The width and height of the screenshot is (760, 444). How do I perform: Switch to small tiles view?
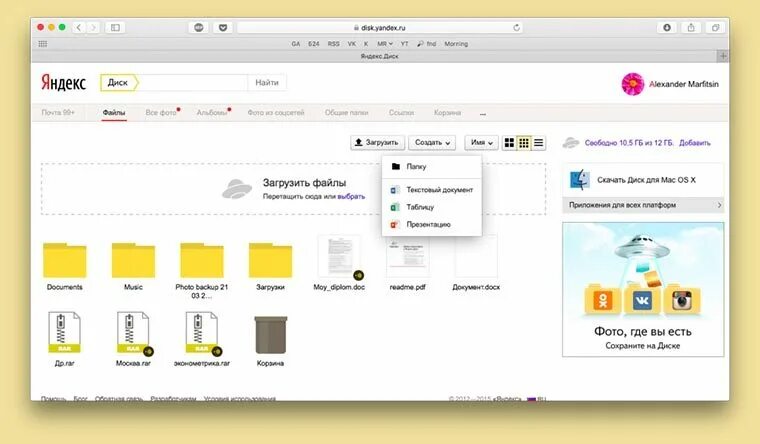tap(524, 143)
